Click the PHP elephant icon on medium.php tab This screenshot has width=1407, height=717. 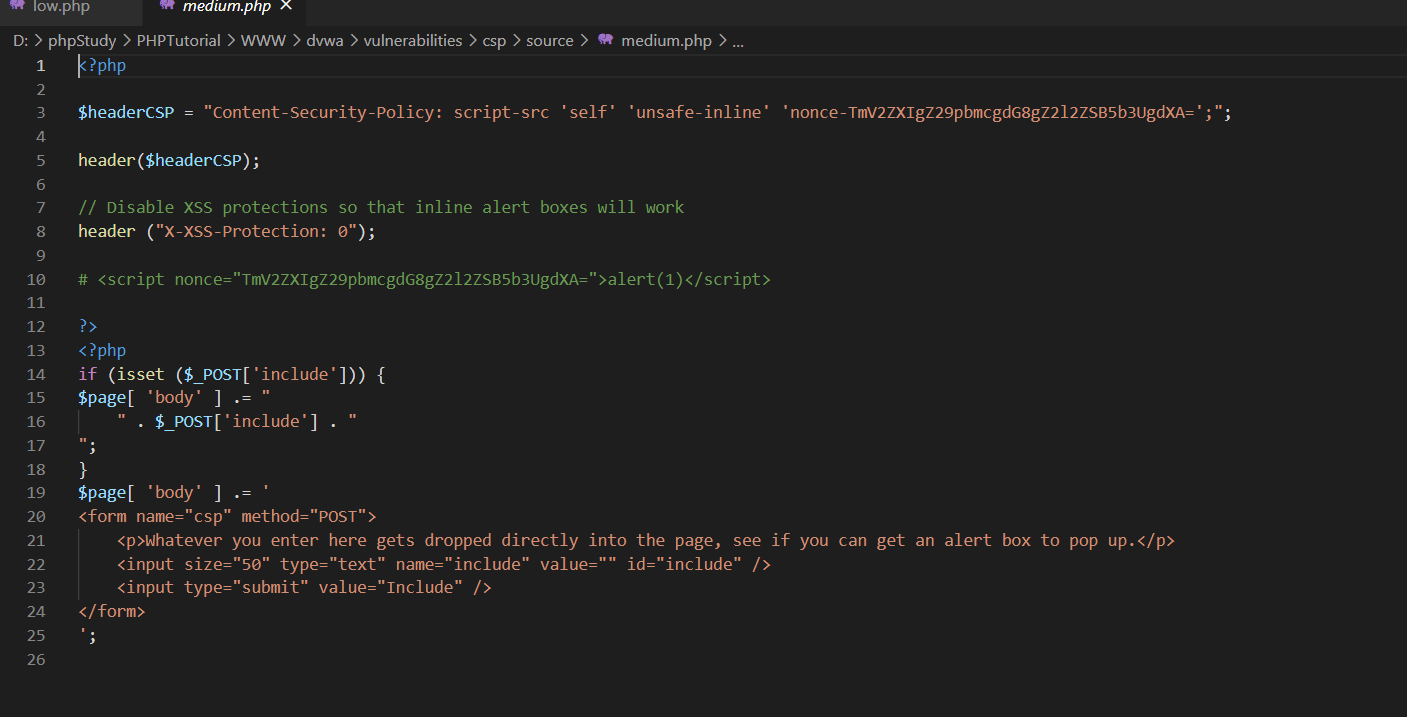click(167, 7)
